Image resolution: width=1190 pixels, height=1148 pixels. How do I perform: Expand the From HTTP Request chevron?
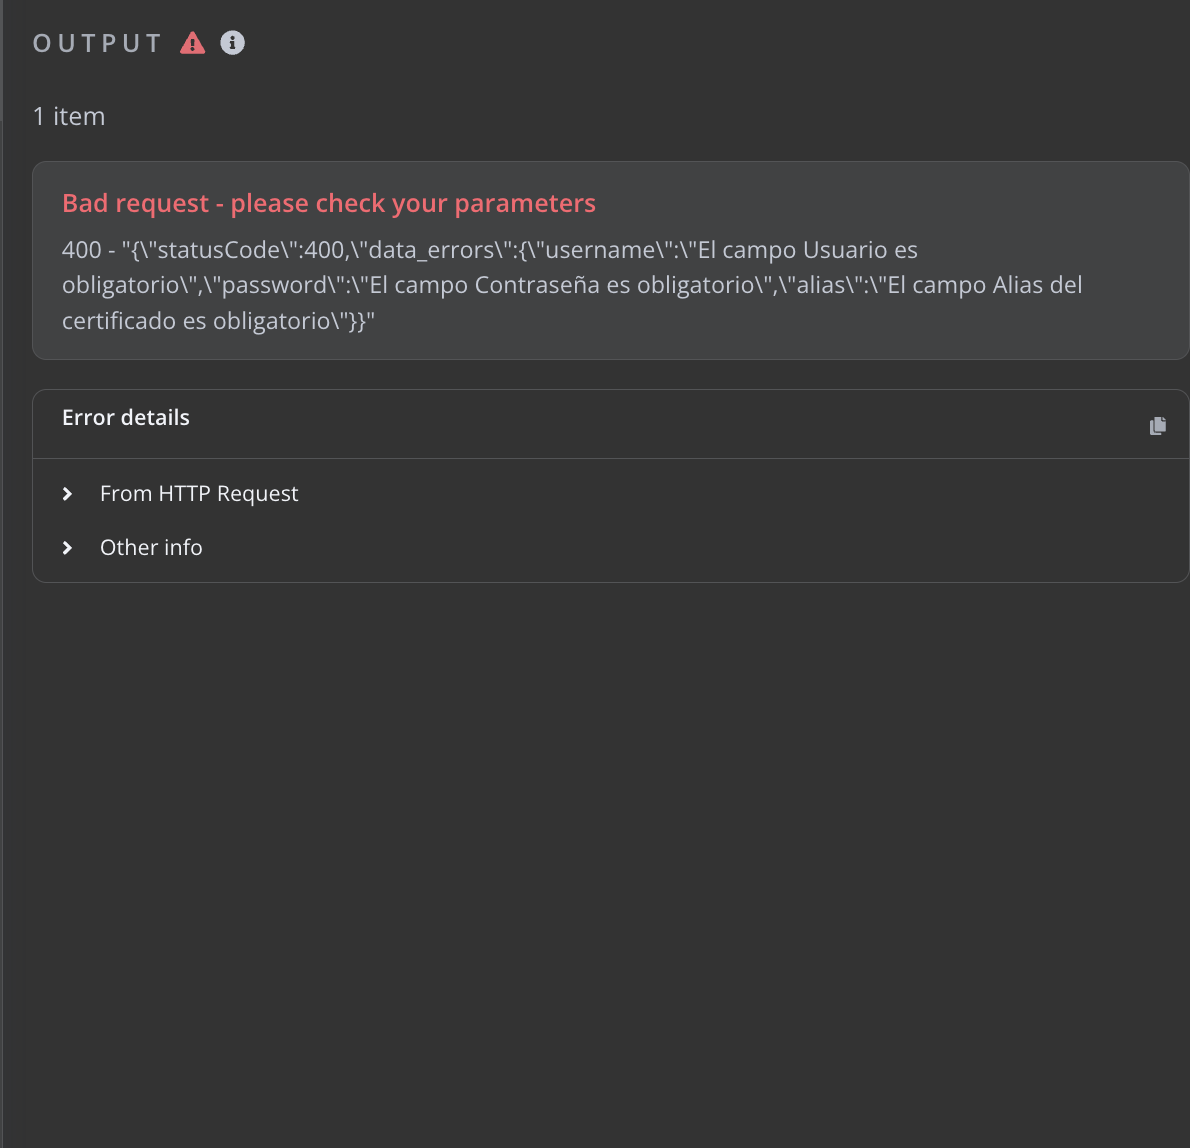coord(67,494)
